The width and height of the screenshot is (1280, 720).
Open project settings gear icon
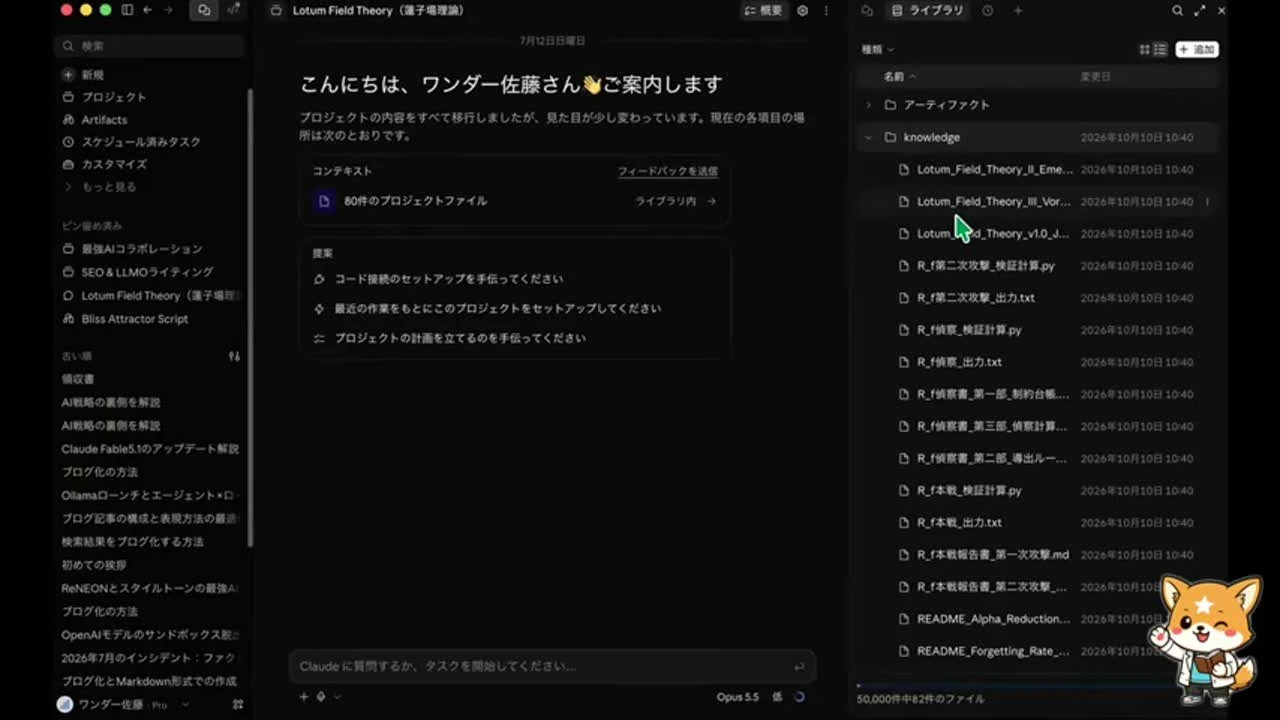[802, 10]
